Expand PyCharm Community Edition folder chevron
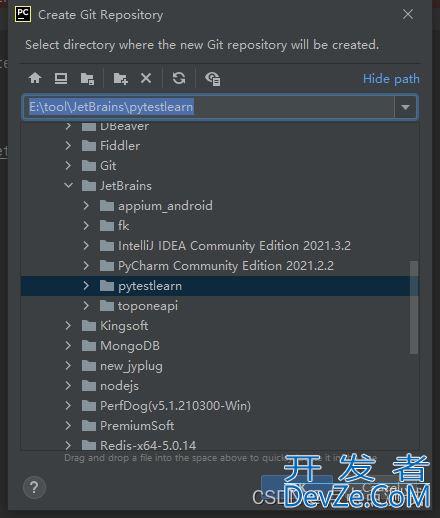 tap(86, 266)
